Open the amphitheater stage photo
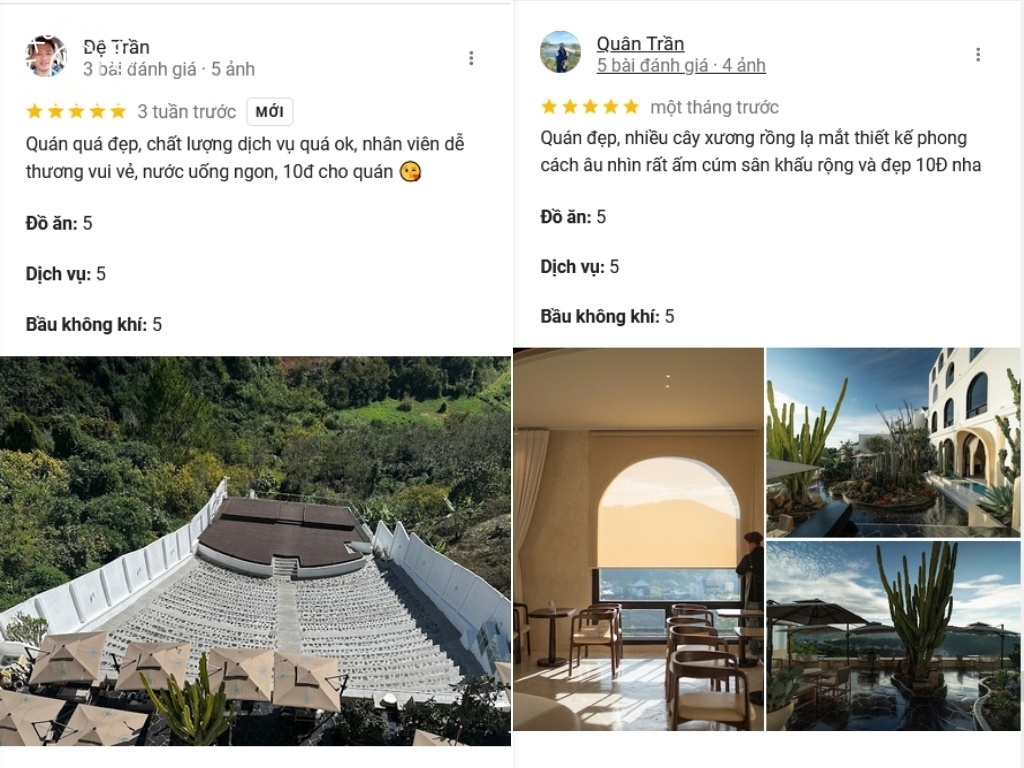 point(255,551)
